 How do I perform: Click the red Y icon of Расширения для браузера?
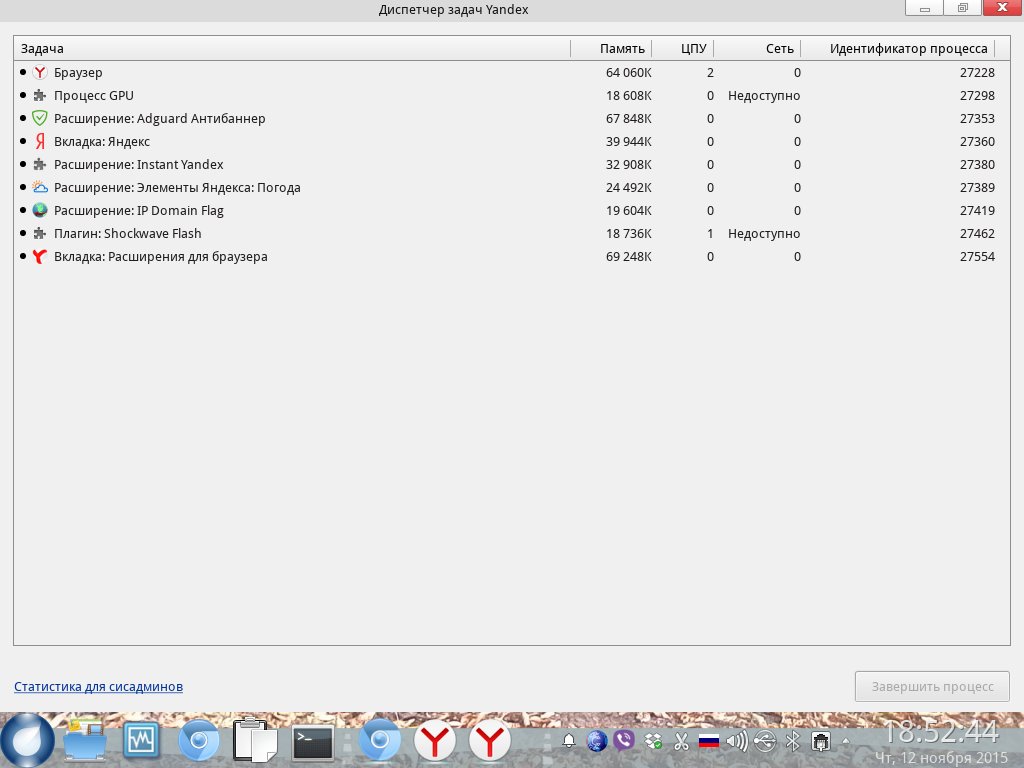click(40, 257)
